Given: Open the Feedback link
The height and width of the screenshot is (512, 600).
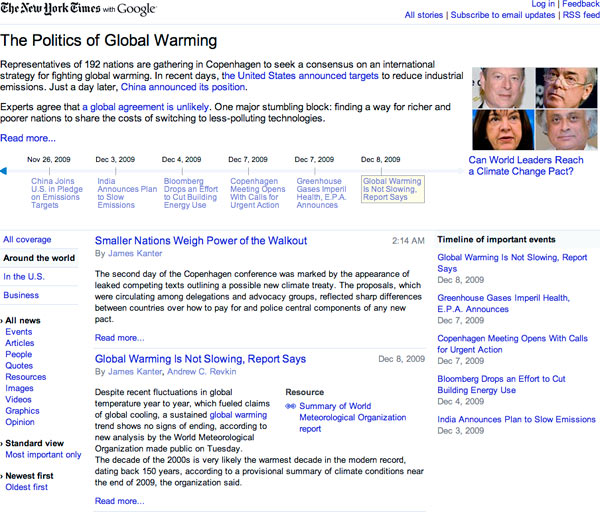Looking at the screenshot, I should [581, 4].
